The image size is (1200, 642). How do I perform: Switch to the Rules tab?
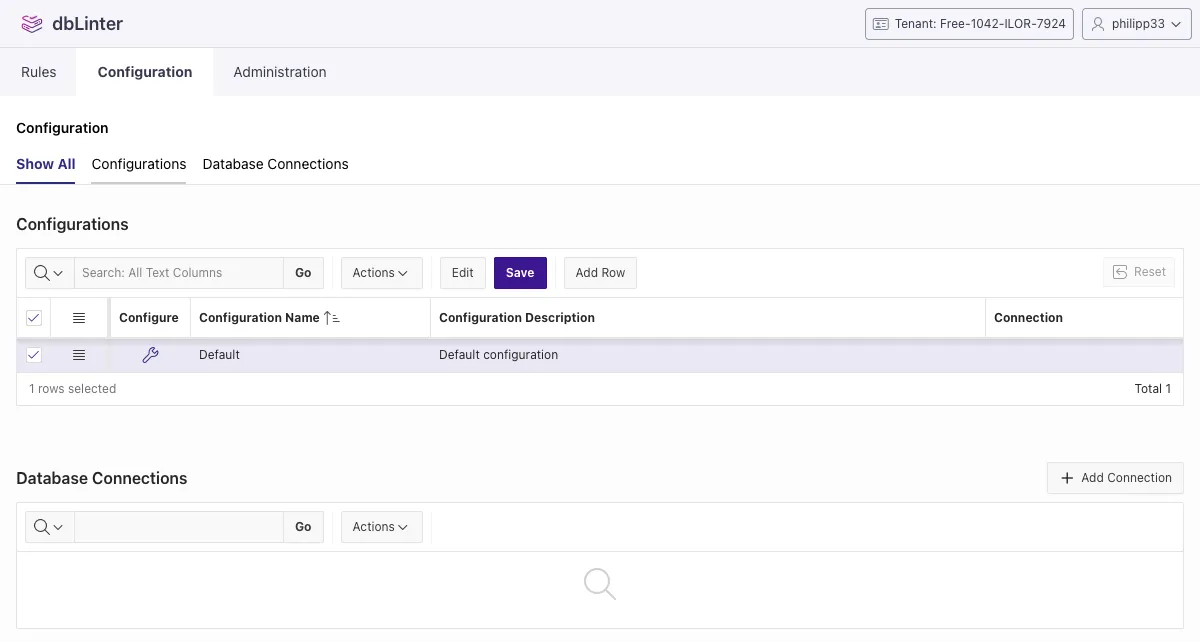[38, 72]
